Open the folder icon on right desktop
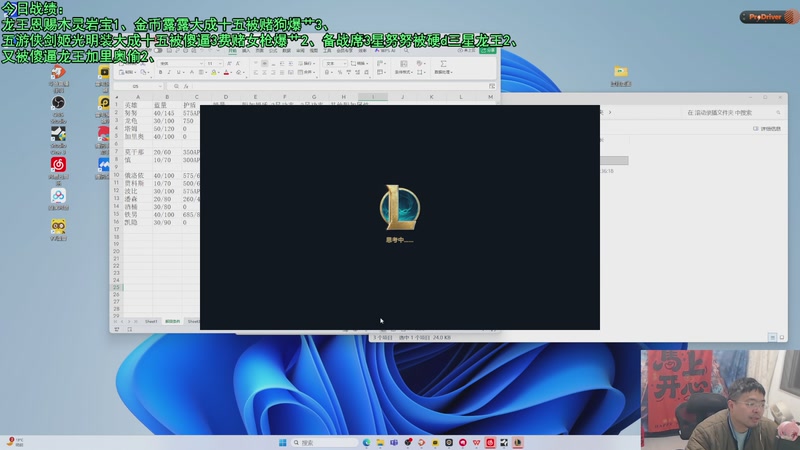Image resolution: width=800 pixels, height=450 pixels. coord(621,75)
